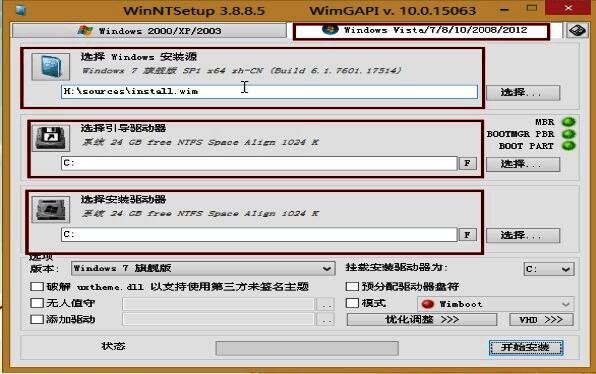The height and width of the screenshot is (374, 596).
Task: Click 选择 button for boot drive
Action: click(523, 164)
